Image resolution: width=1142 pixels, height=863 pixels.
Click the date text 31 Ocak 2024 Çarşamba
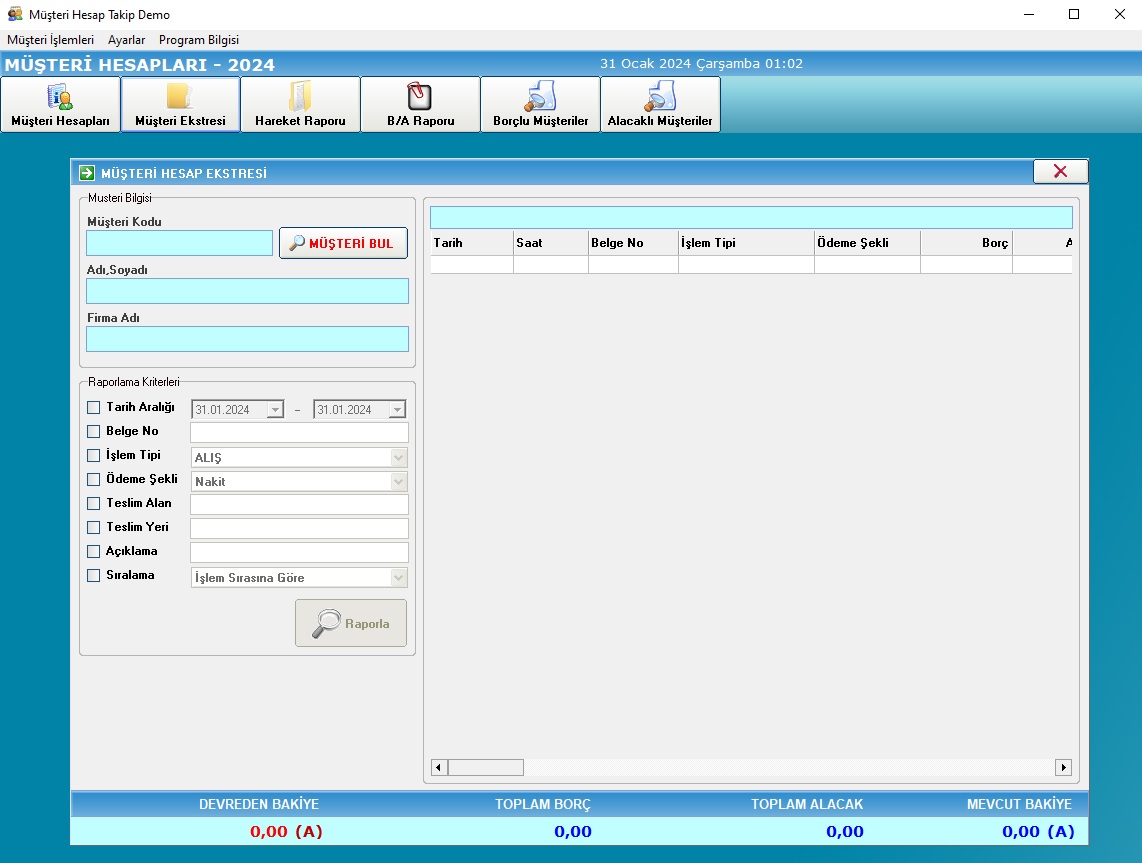point(680,64)
